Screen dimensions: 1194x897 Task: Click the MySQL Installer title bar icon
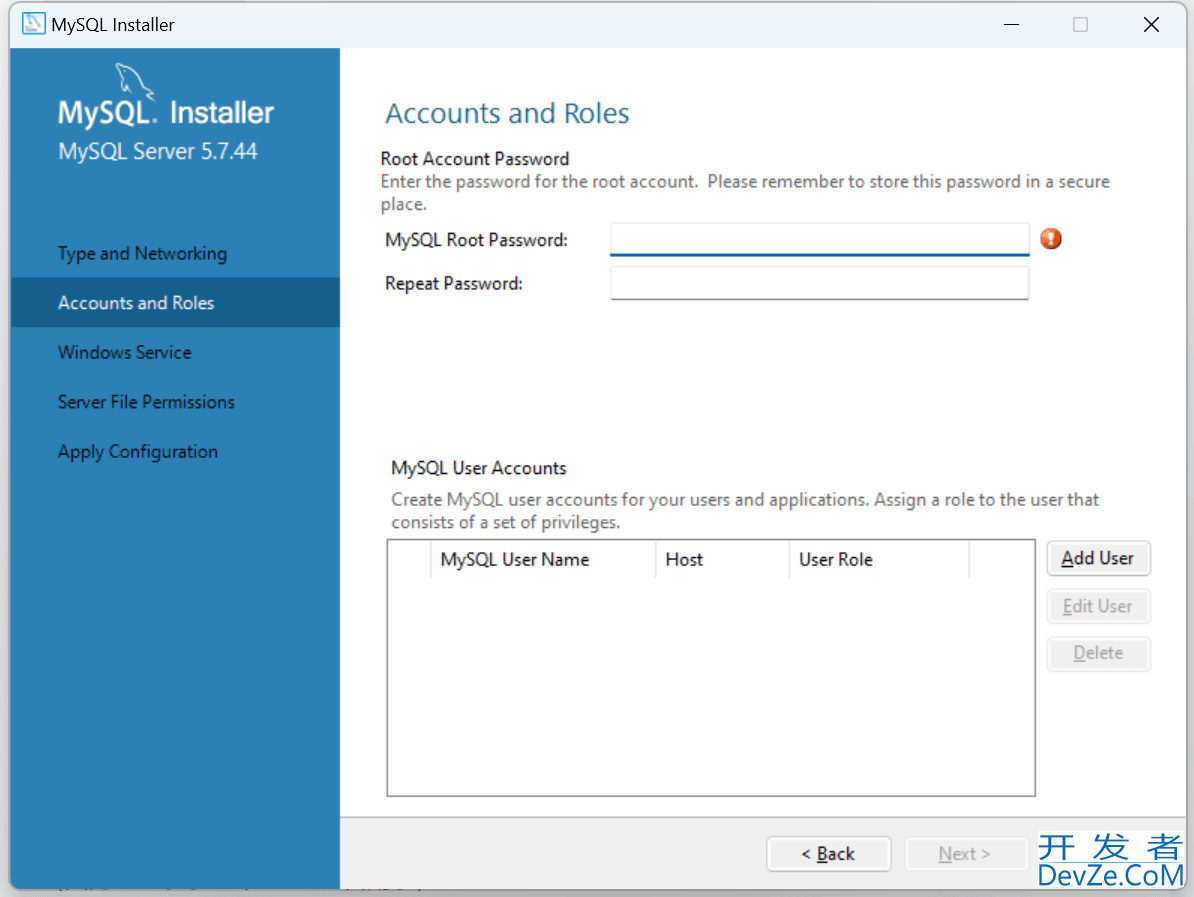[34, 24]
